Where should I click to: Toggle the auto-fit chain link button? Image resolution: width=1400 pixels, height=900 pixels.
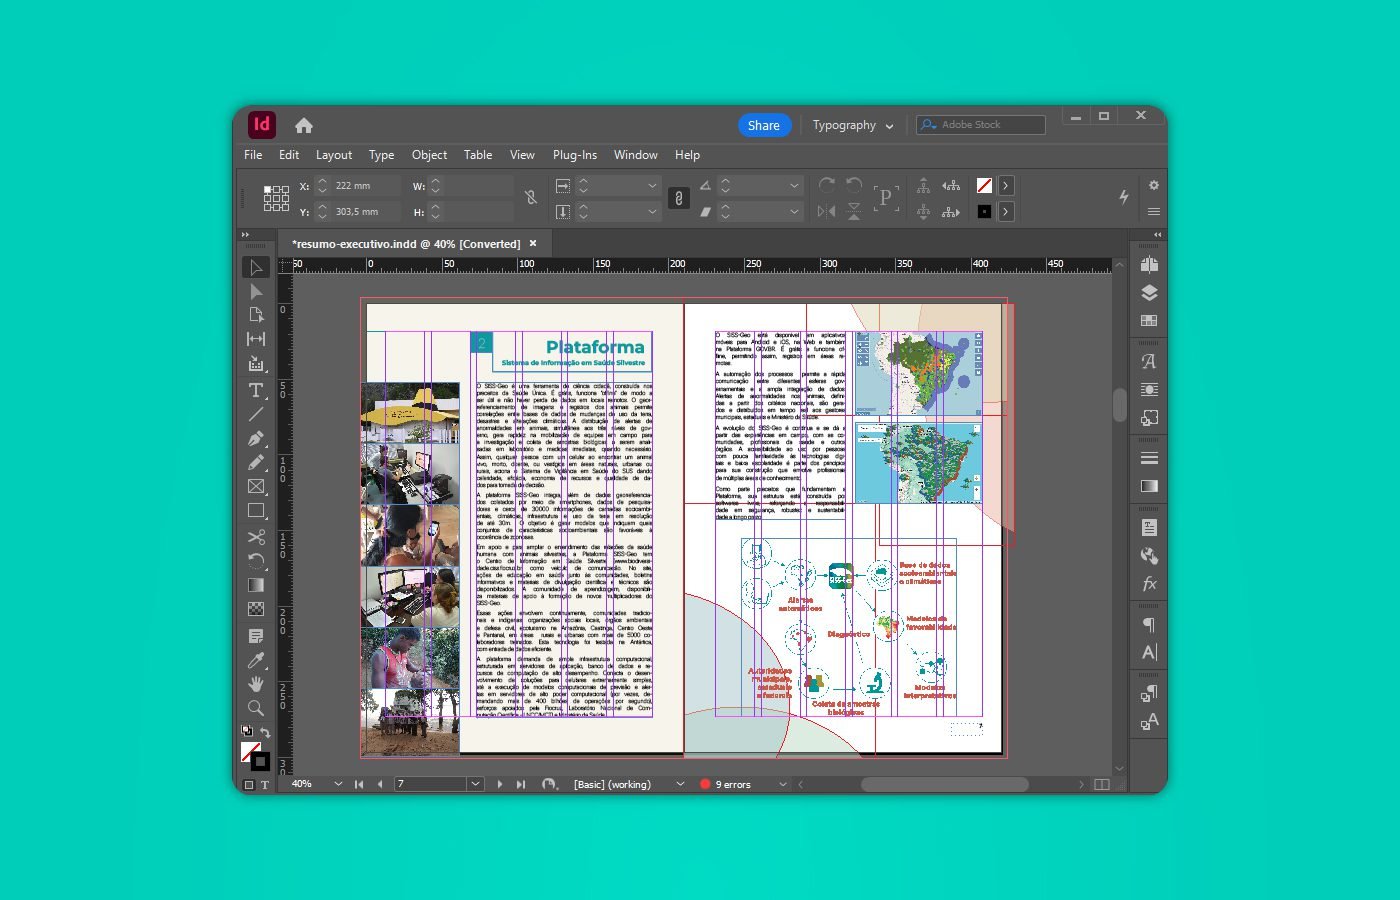678,198
